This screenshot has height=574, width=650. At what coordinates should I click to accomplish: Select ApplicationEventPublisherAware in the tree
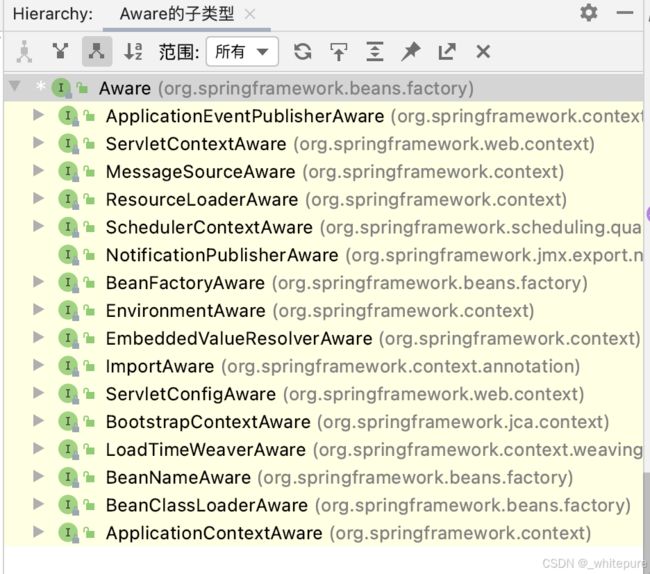[x=245, y=116]
